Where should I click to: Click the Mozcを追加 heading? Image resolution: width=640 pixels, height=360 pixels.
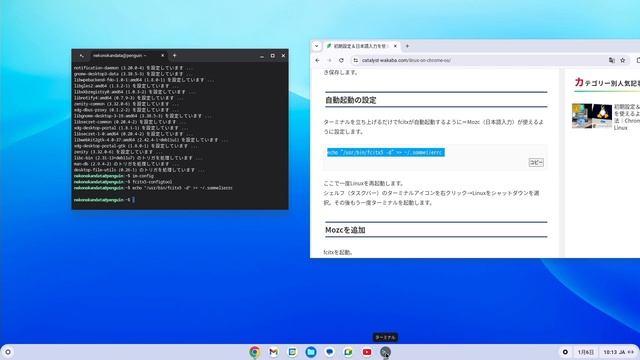tap(345, 230)
